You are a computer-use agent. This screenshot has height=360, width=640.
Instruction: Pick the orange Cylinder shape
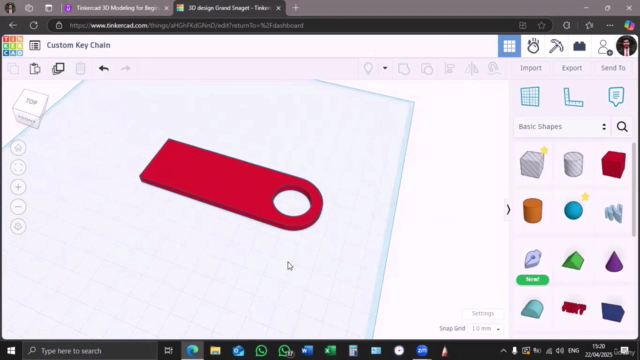tap(533, 211)
